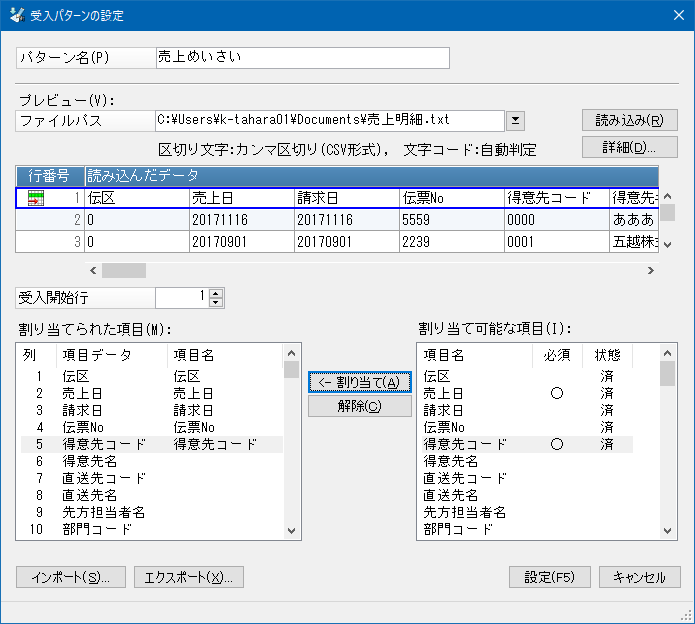The height and width of the screenshot is (624, 695).
Task: Click the 伝票No column cell in row 1
Action: click(450, 199)
